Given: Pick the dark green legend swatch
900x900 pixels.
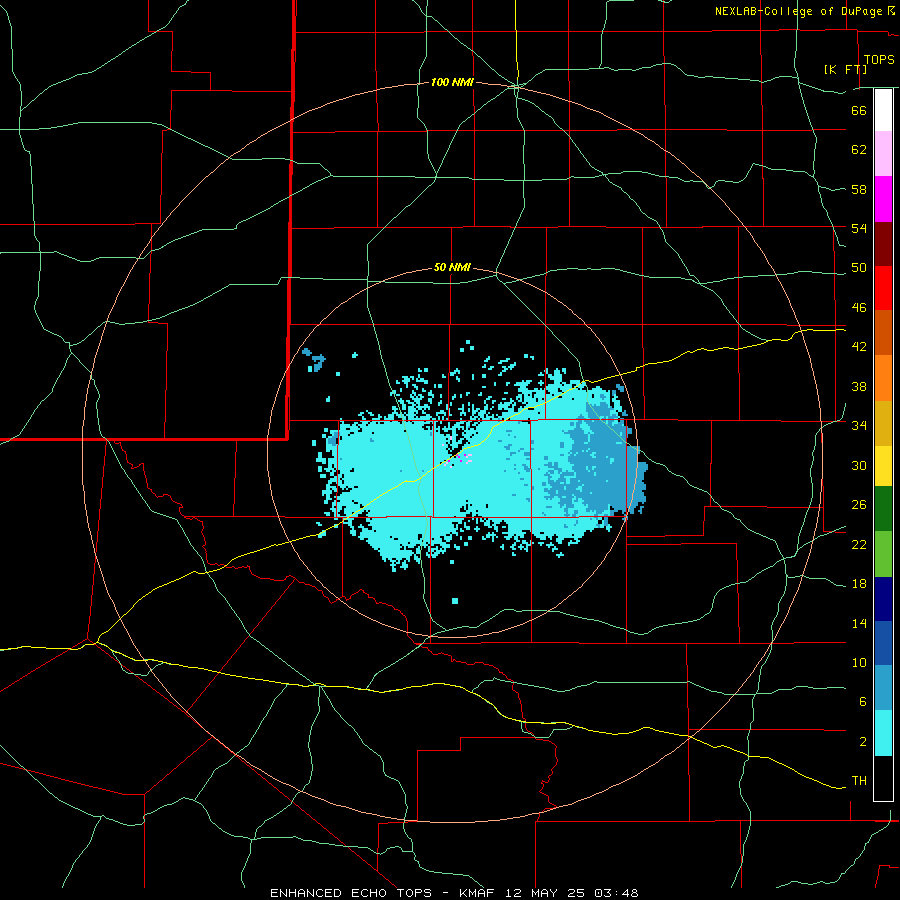Looking at the screenshot, I should tap(883, 509).
